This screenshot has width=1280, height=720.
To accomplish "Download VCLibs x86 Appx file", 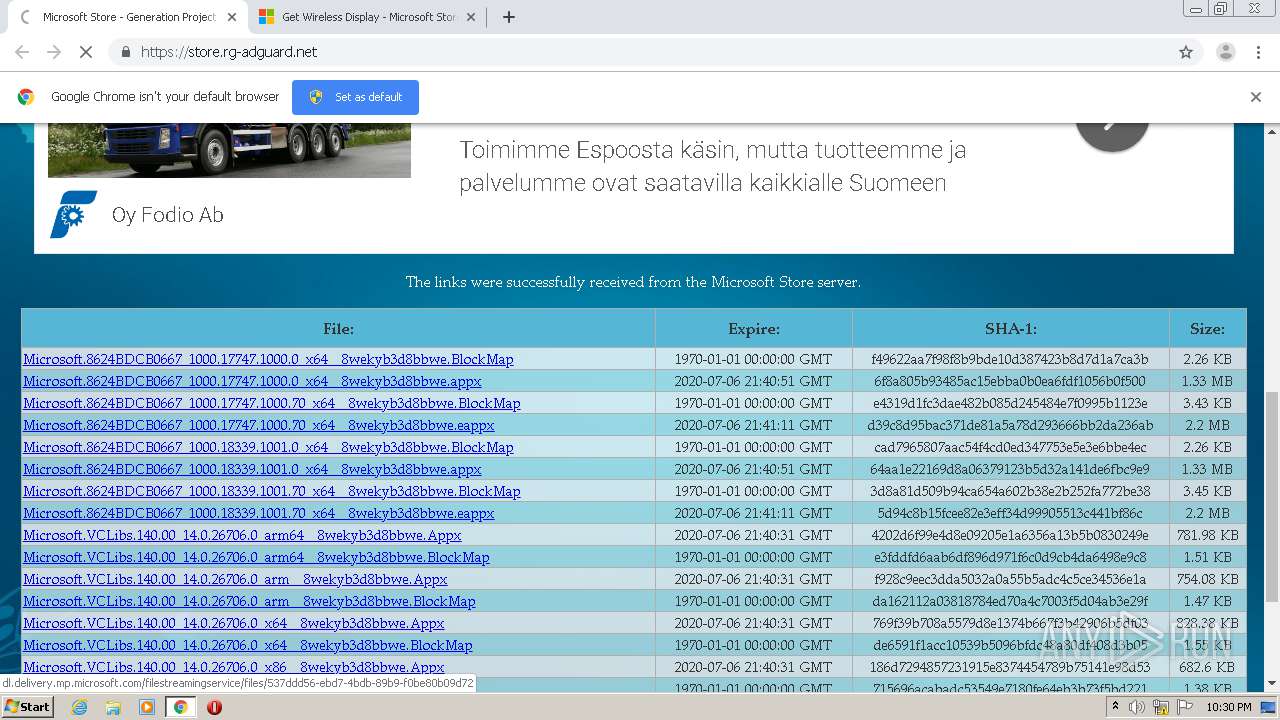I will 234,667.
